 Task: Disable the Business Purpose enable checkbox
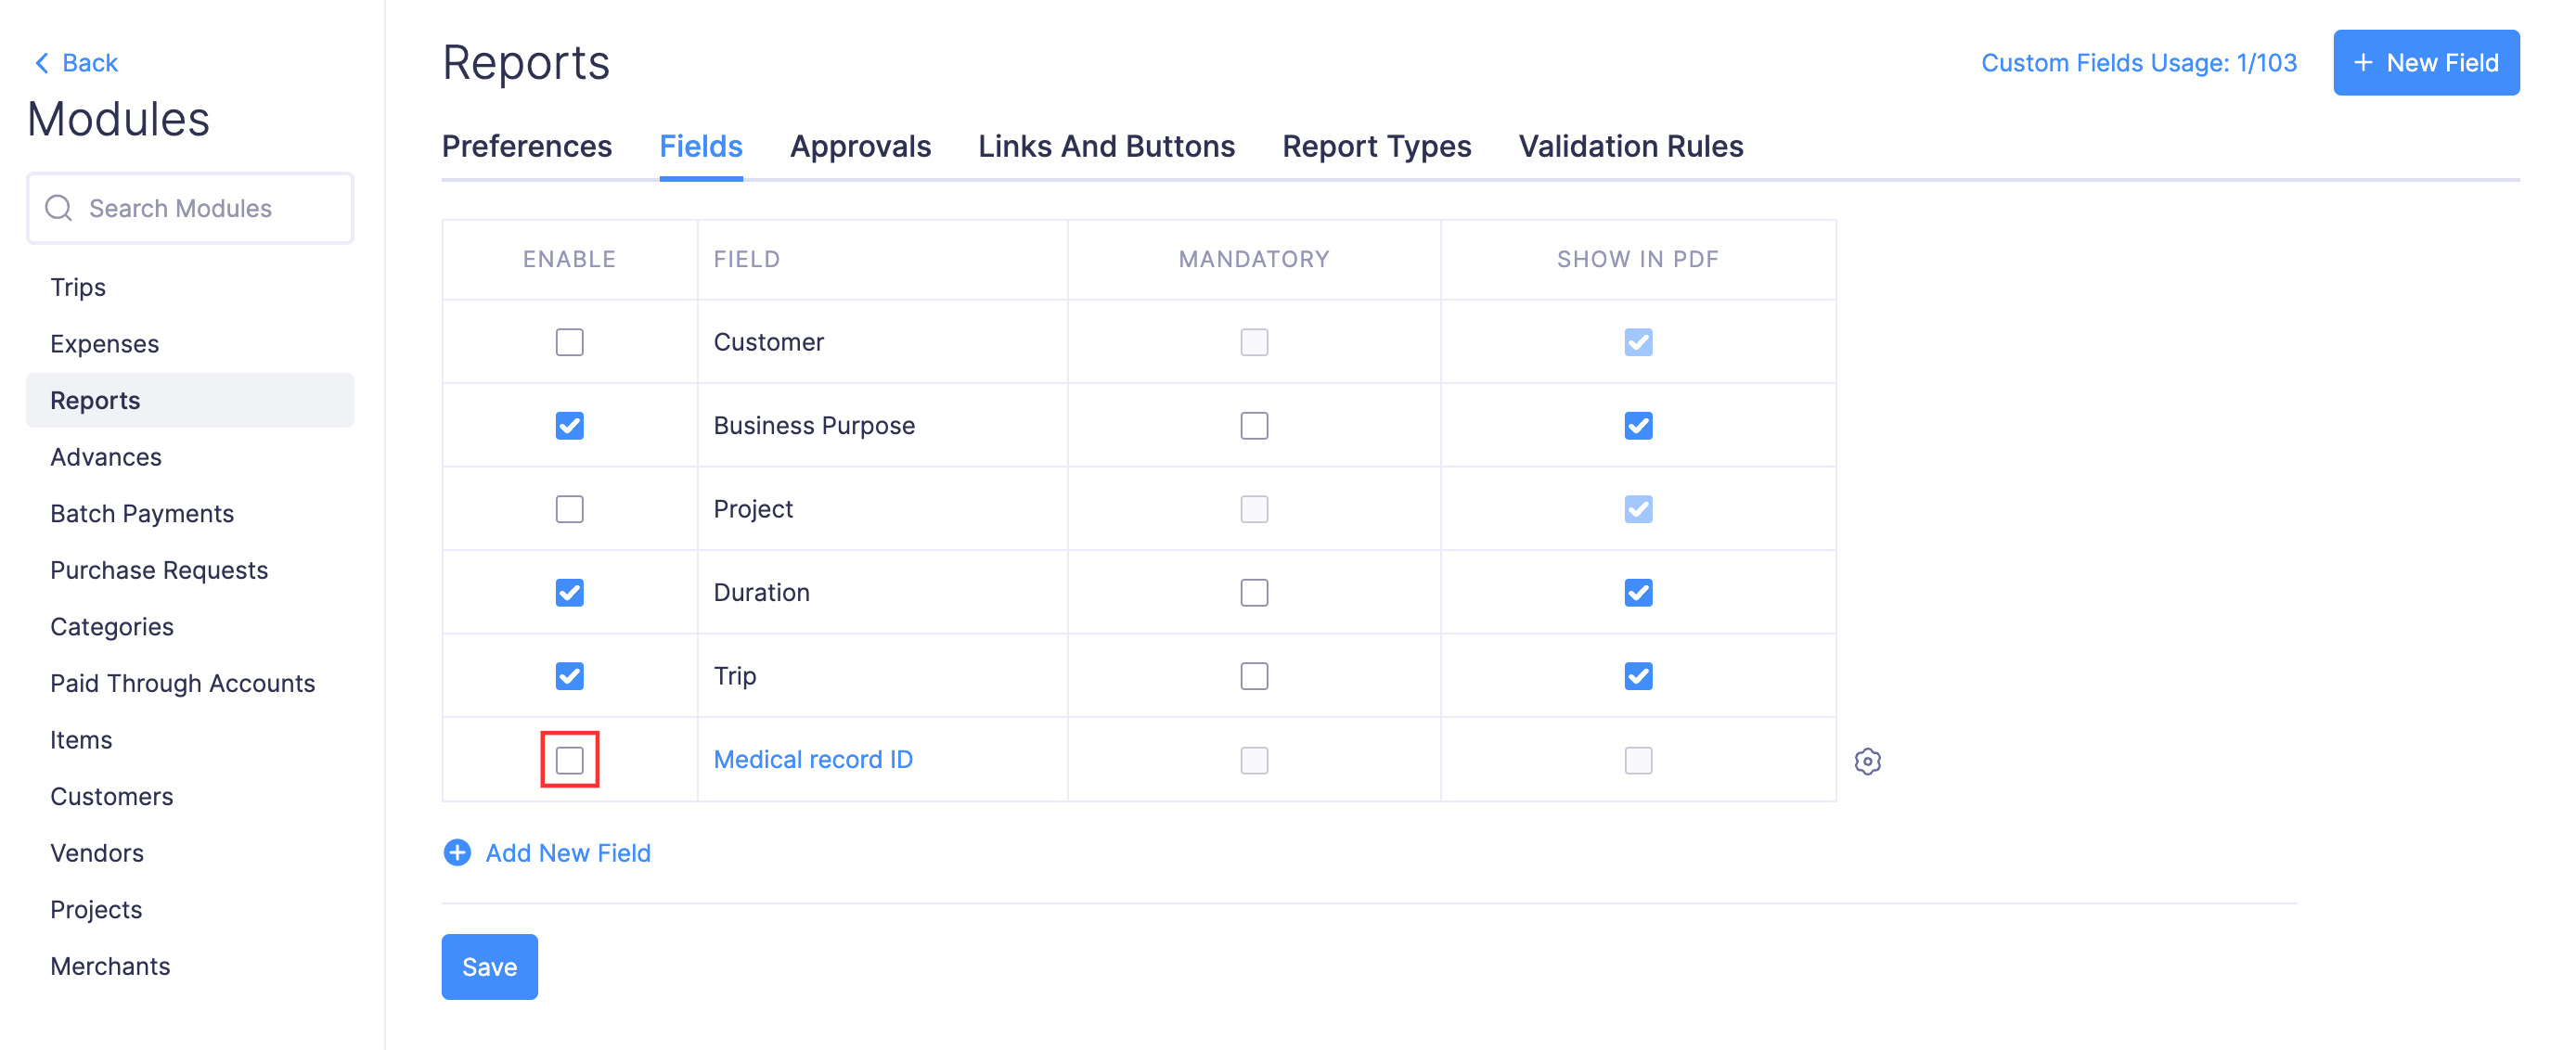(569, 426)
